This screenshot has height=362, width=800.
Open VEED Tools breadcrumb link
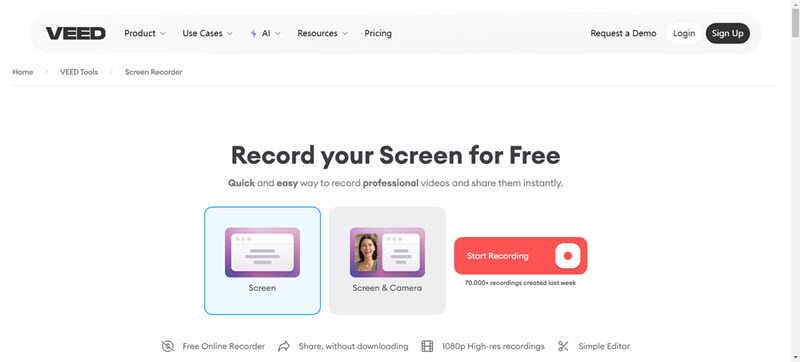(79, 72)
